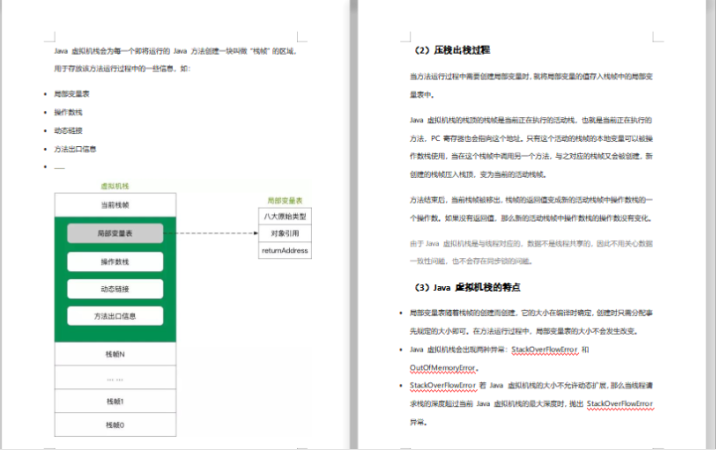Viewport: 720px width, 450px height.
Task: Click the "八大原始类型" table cell
Action: 285,216
